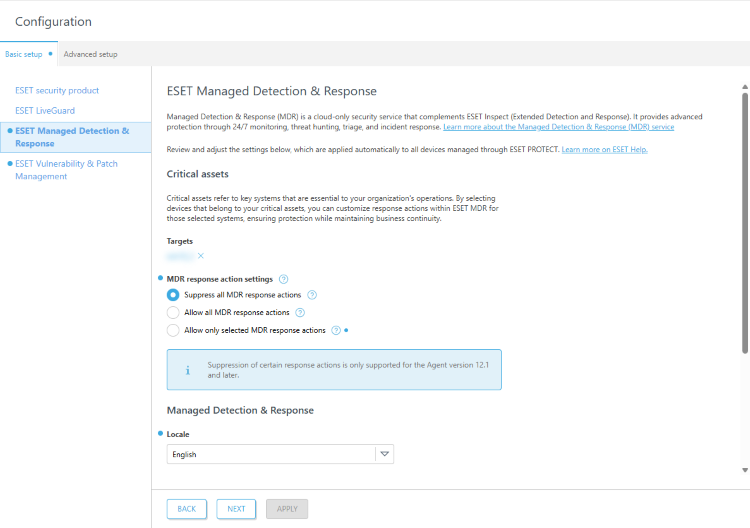Switch to the Advanced setup tab
The width and height of the screenshot is (750, 528).
(x=90, y=54)
